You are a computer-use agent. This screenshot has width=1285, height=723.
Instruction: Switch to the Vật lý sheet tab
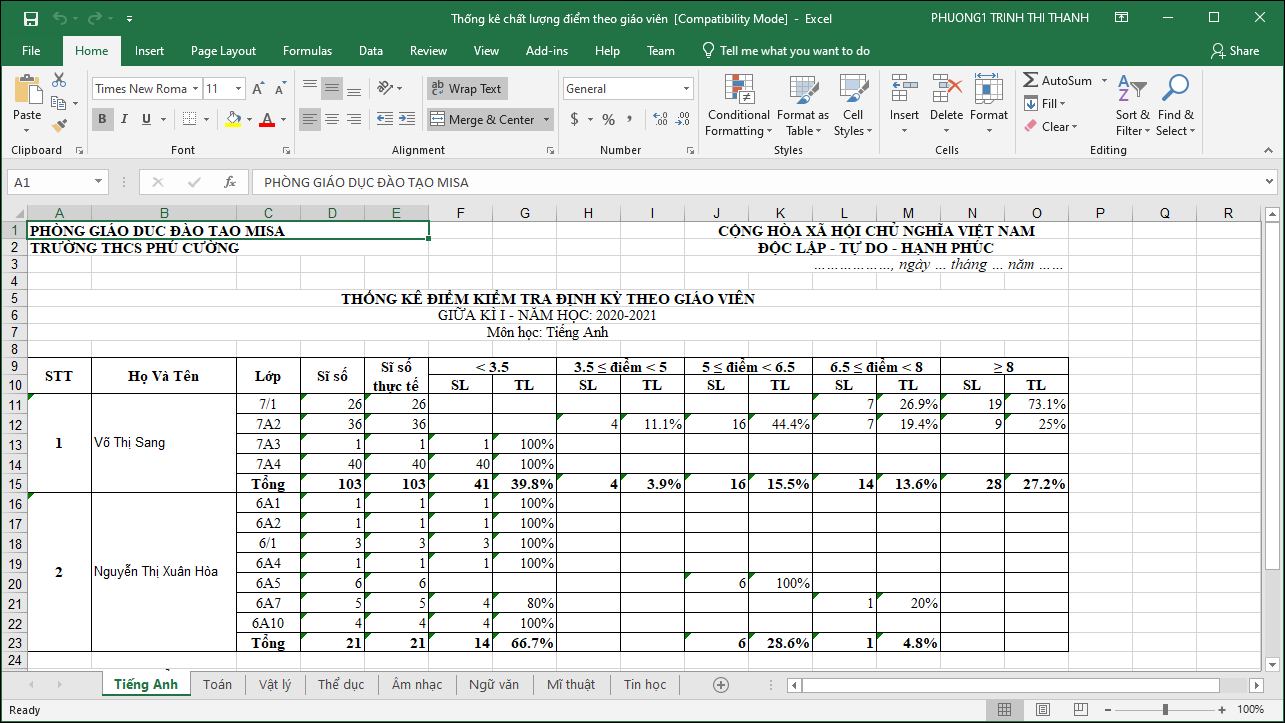pyautogui.click(x=274, y=684)
